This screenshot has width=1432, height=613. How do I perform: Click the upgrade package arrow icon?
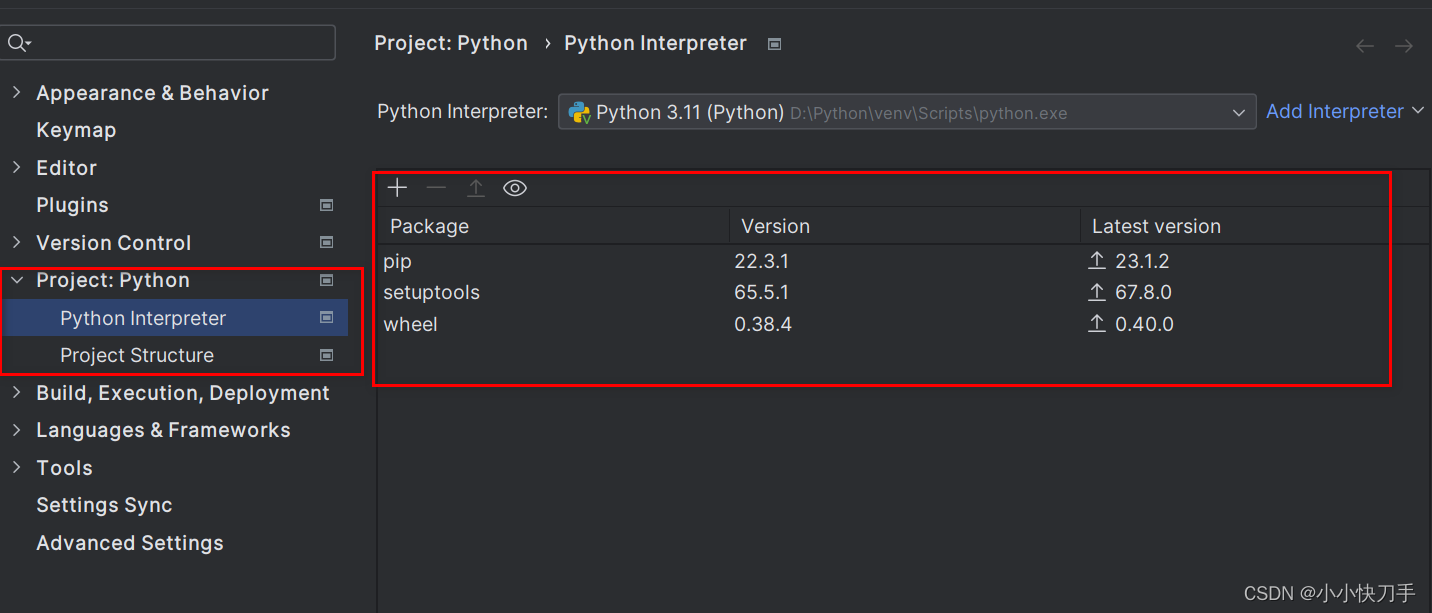[476, 188]
